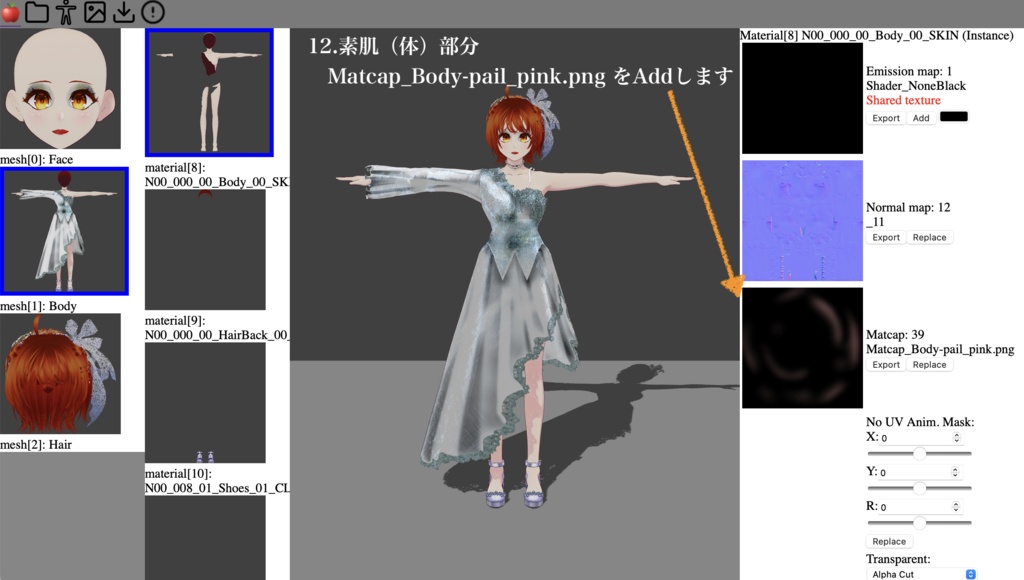Open the image icon in toolbar
The width and height of the screenshot is (1024, 580).
tap(95, 12)
